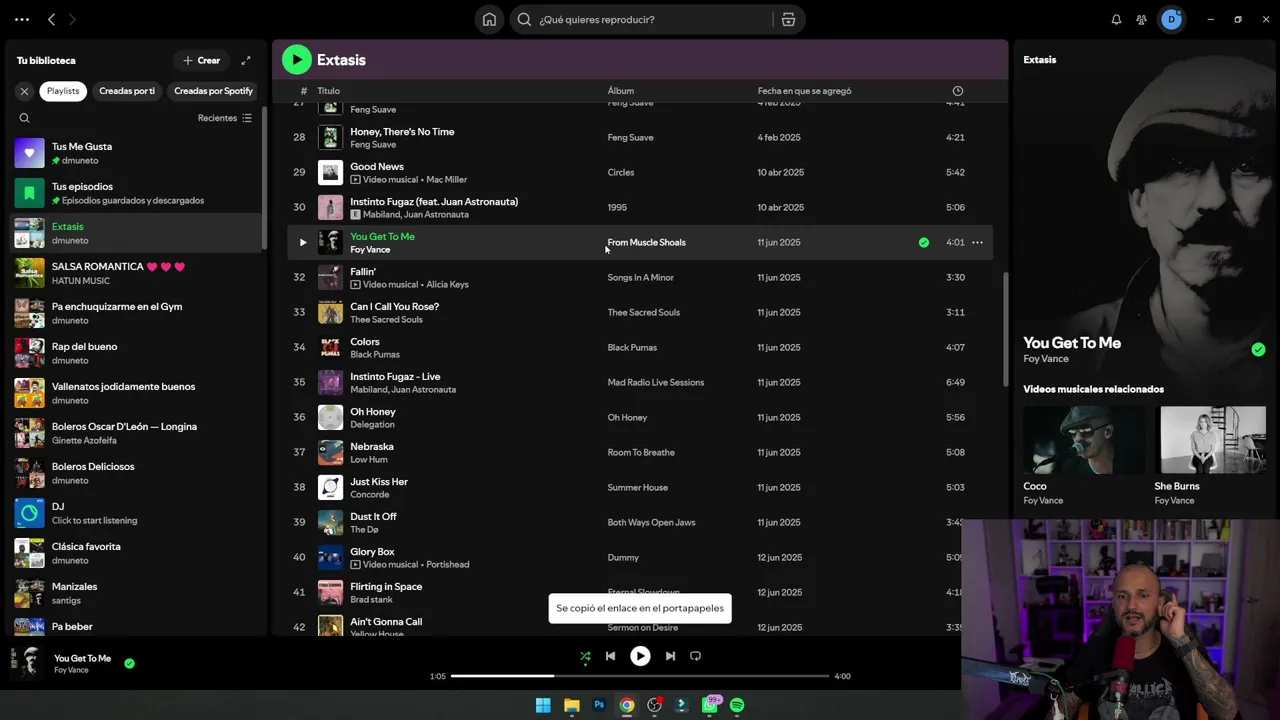Clear the library filters with the X
Screen dimensions: 1280x720
[x=24, y=91]
